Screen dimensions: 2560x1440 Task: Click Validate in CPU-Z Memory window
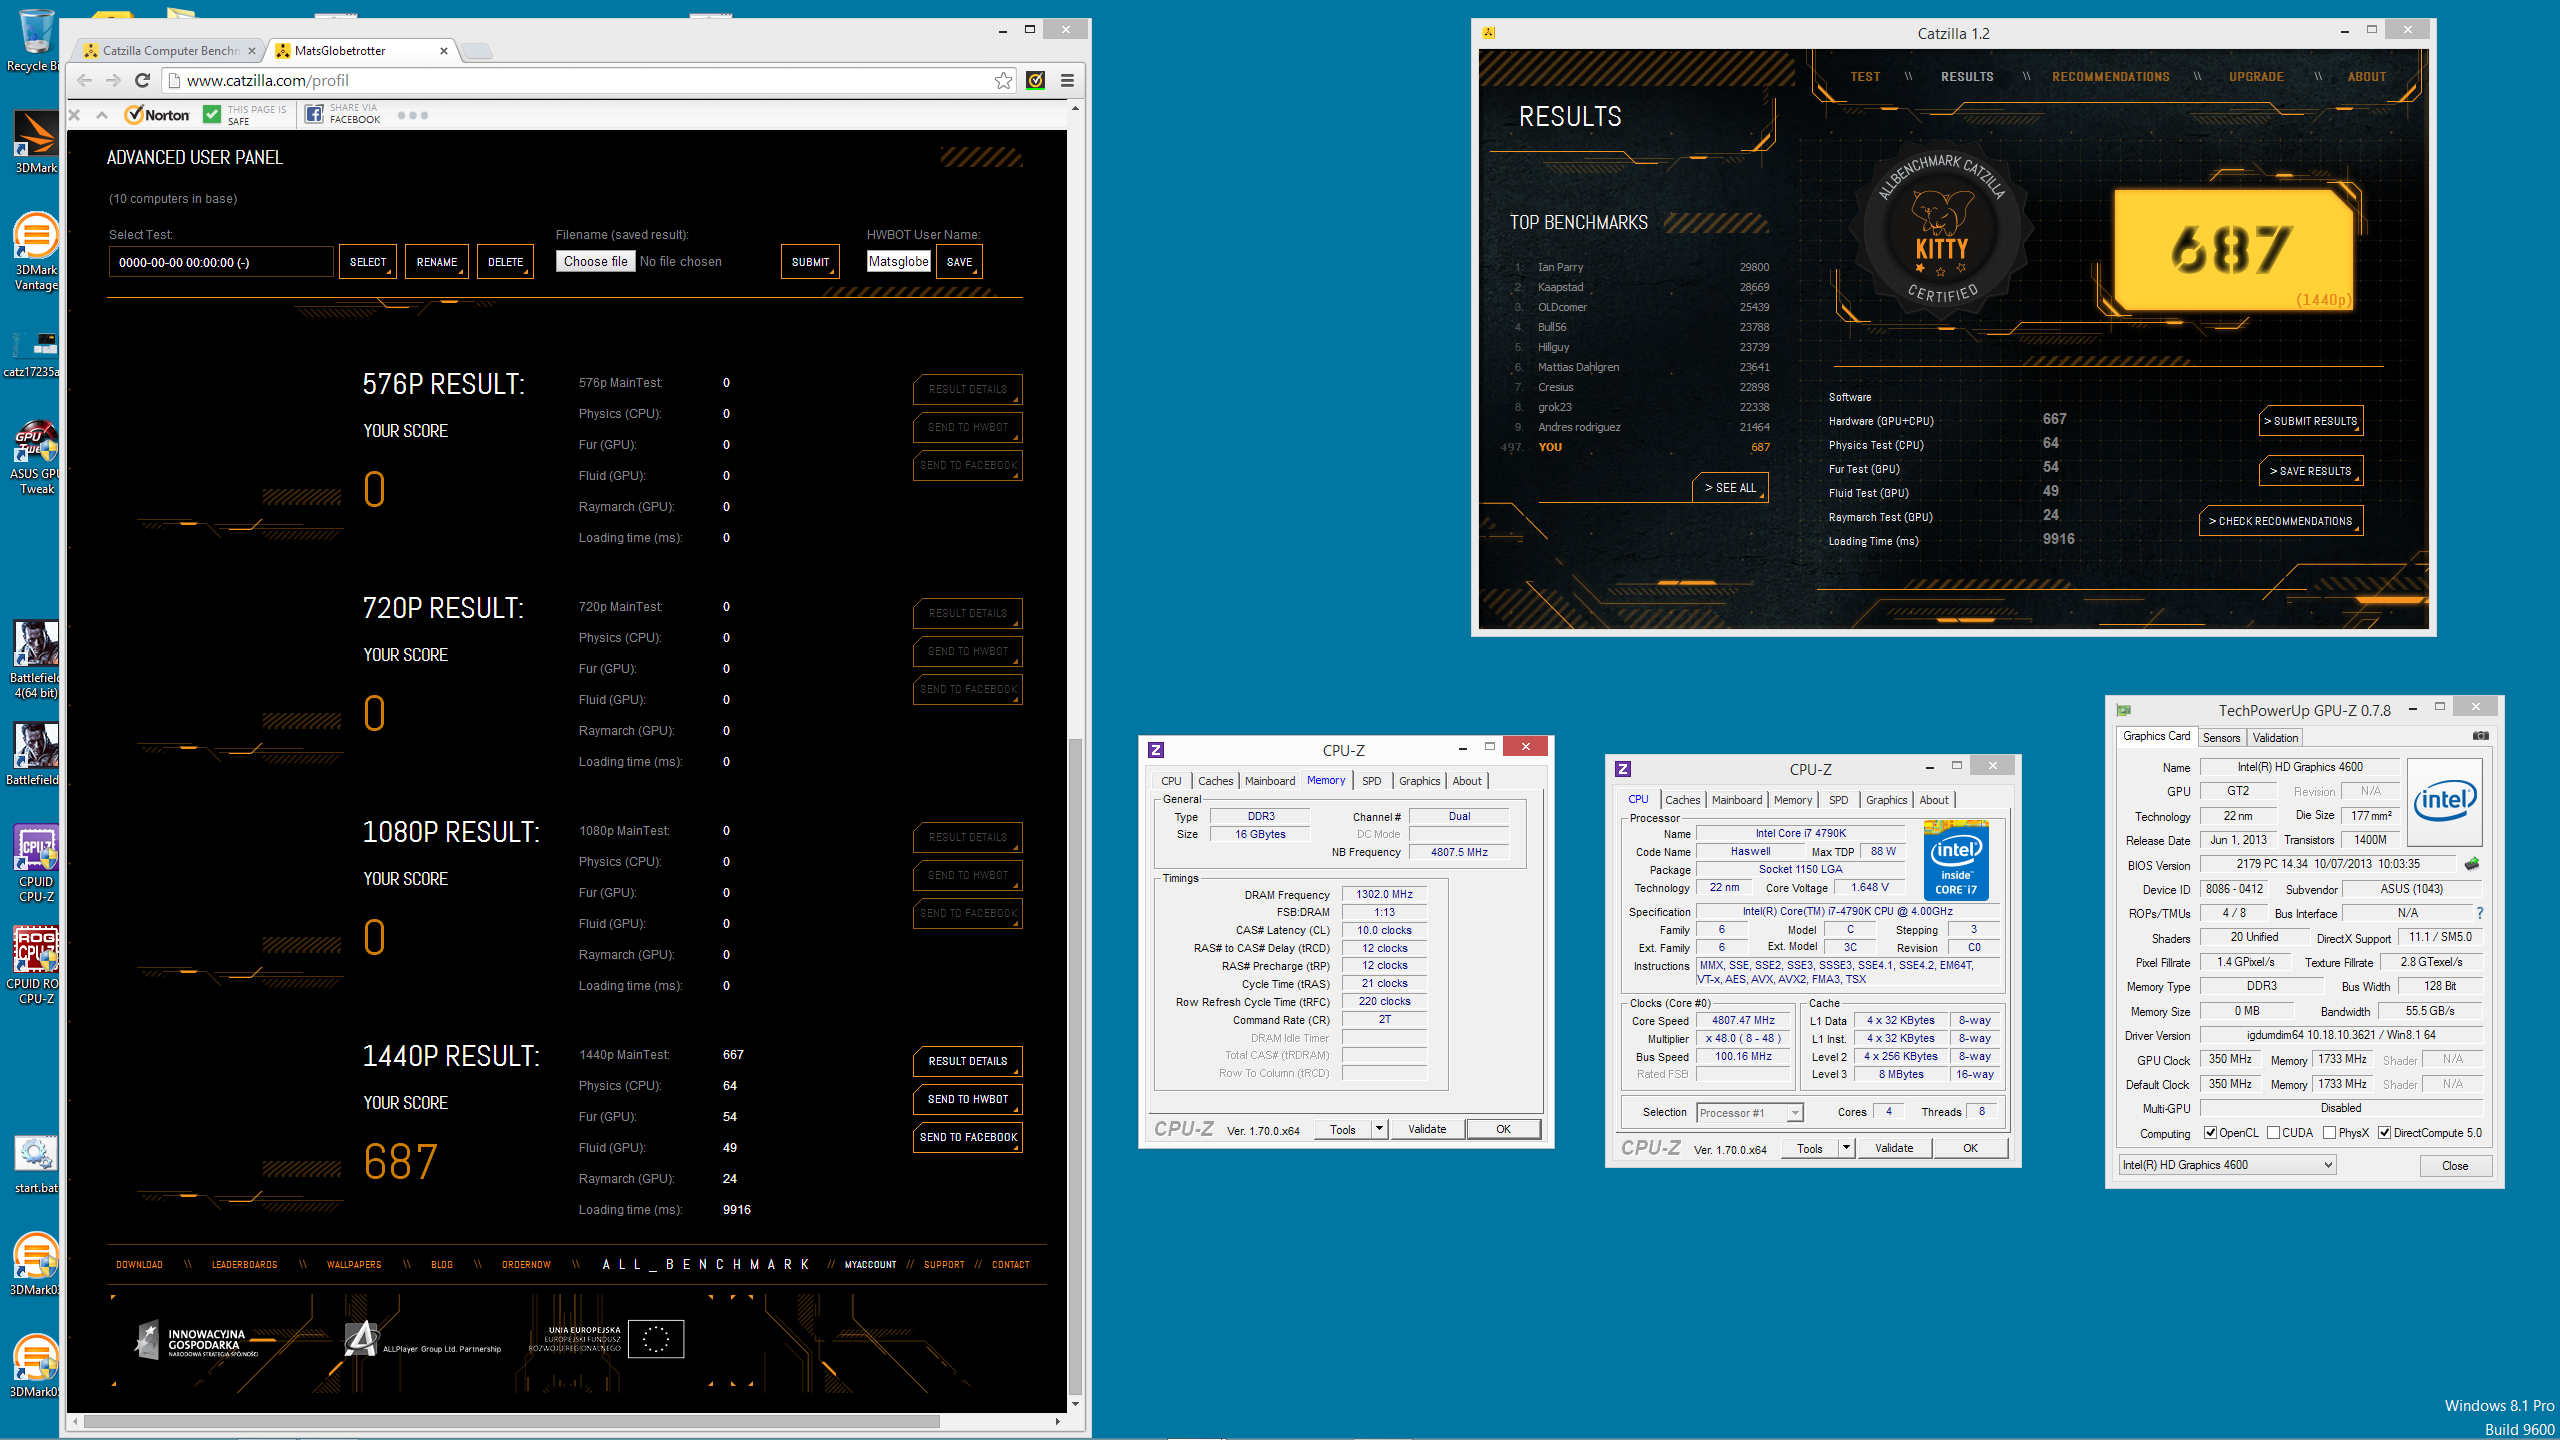tap(1427, 1129)
